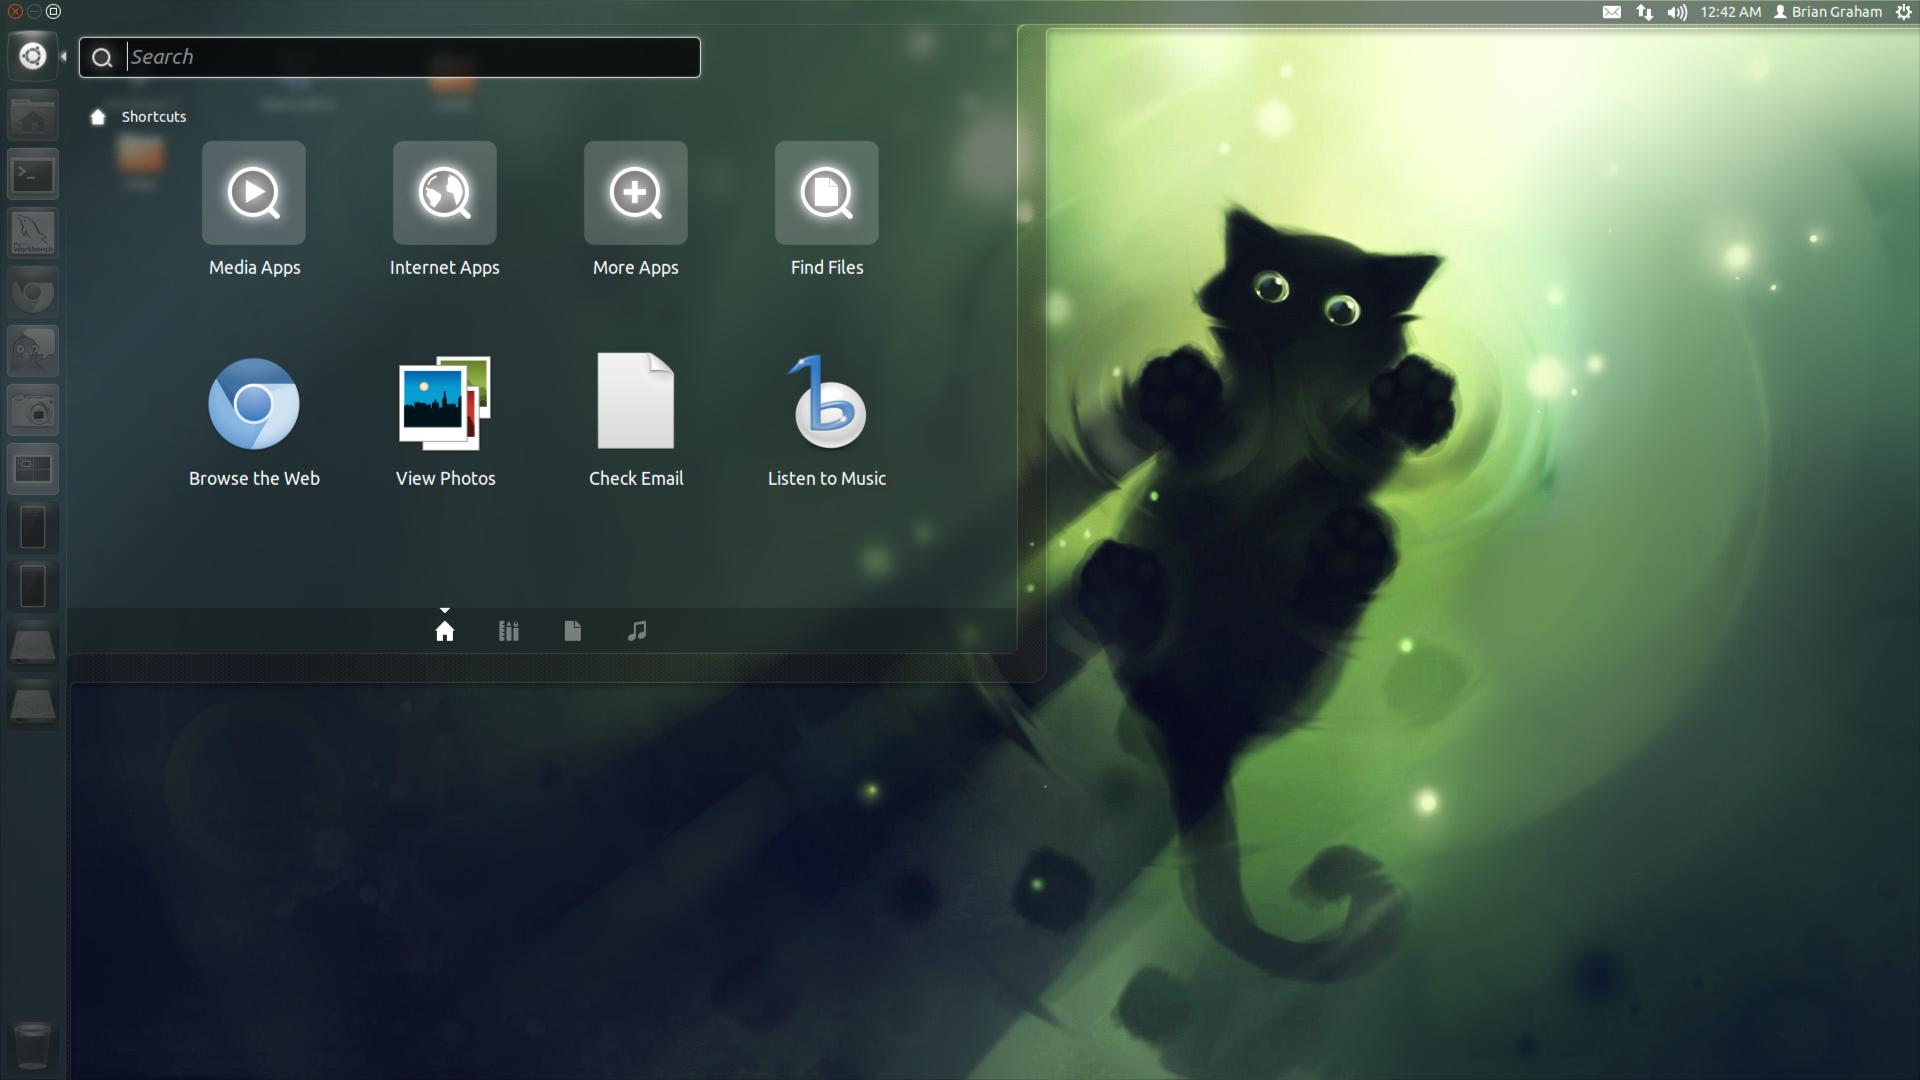The image size is (1920, 1080).
Task: Open the screenshot camera launcher icon
Action: 33,410
